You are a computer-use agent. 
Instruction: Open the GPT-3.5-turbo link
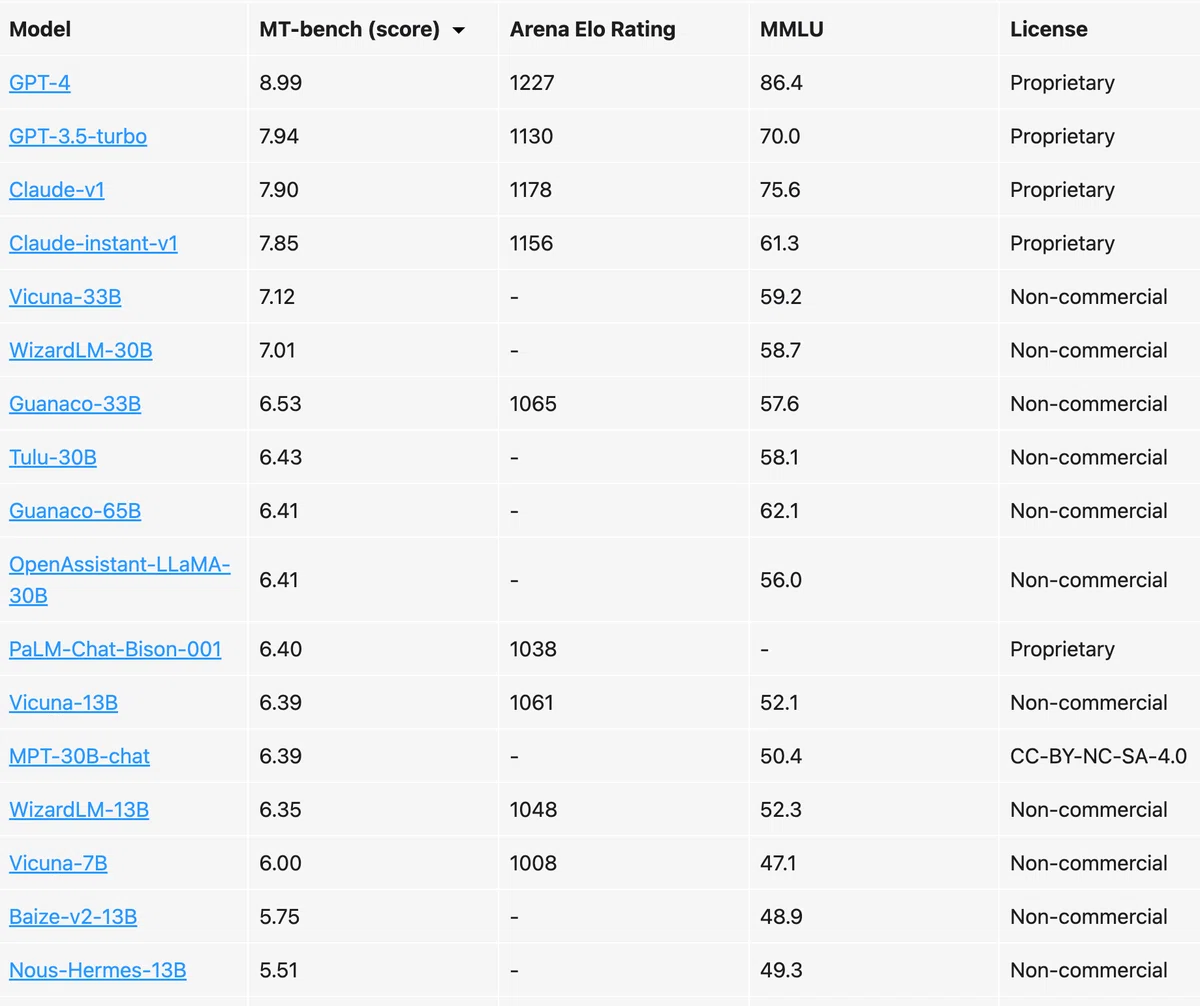pyautogui.click(x=78, y=136)
